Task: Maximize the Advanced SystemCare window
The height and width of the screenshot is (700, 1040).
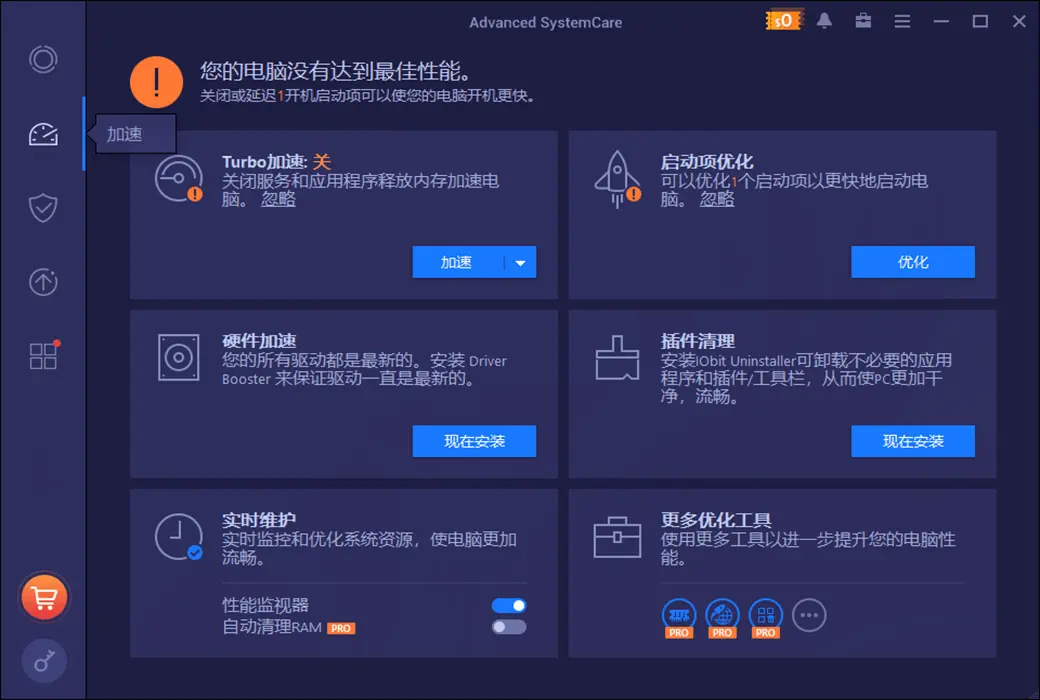Action: click(980, 21)
